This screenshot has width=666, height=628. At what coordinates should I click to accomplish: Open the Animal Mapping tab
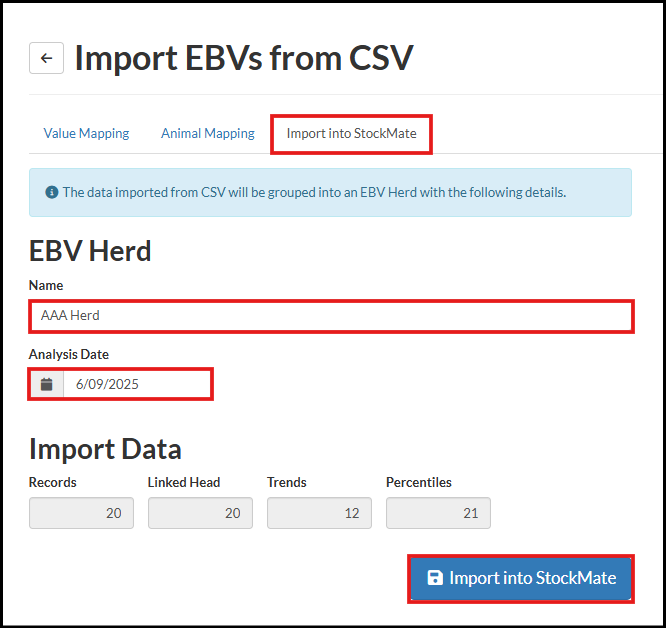(208, 133)
